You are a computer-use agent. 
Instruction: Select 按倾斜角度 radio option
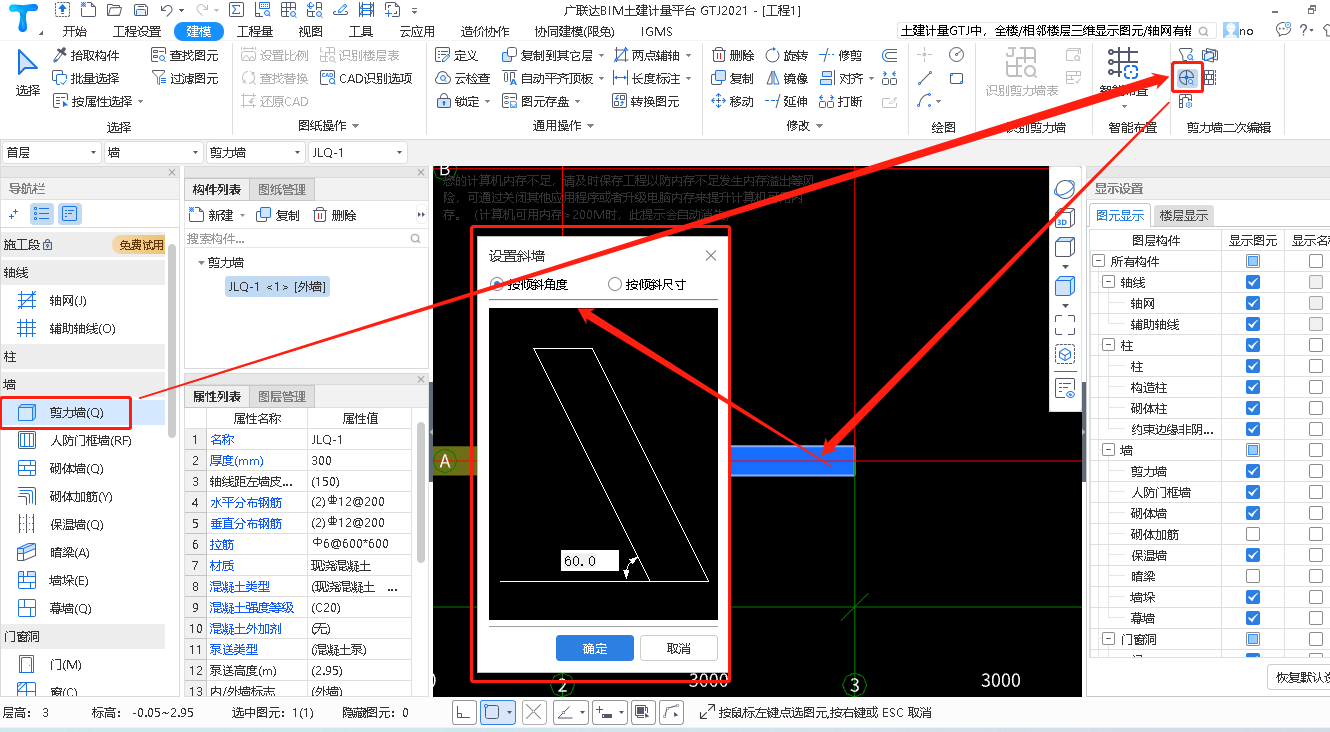(529, 284)
